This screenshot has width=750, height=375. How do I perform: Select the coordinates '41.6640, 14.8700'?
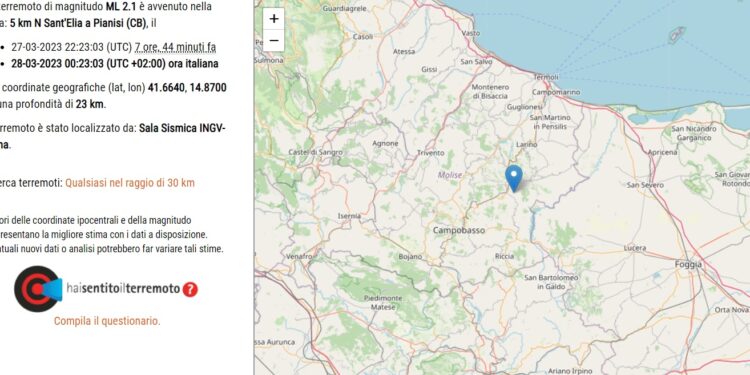point(187,88)
